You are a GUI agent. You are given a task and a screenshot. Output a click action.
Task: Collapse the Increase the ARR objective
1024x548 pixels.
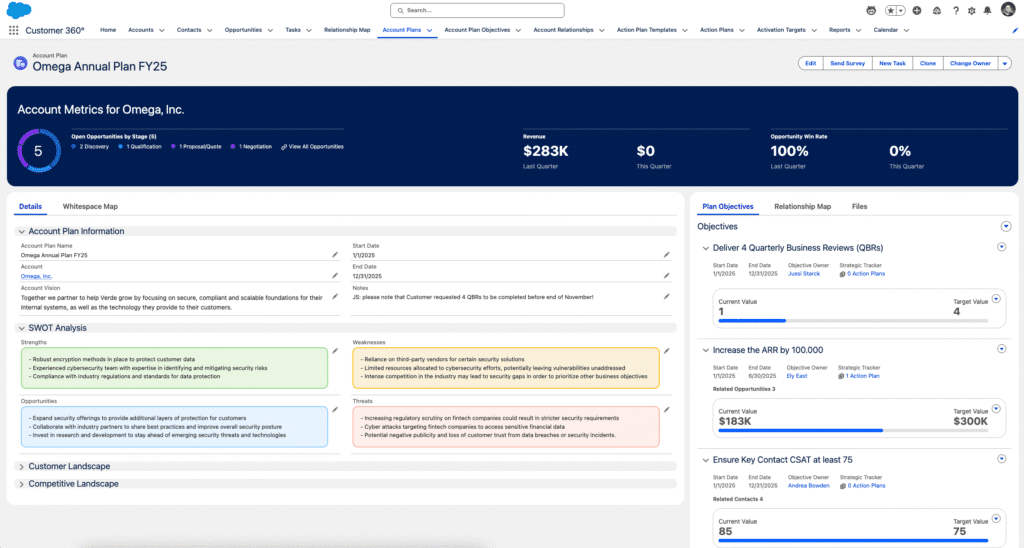click(x=705, y=350)
